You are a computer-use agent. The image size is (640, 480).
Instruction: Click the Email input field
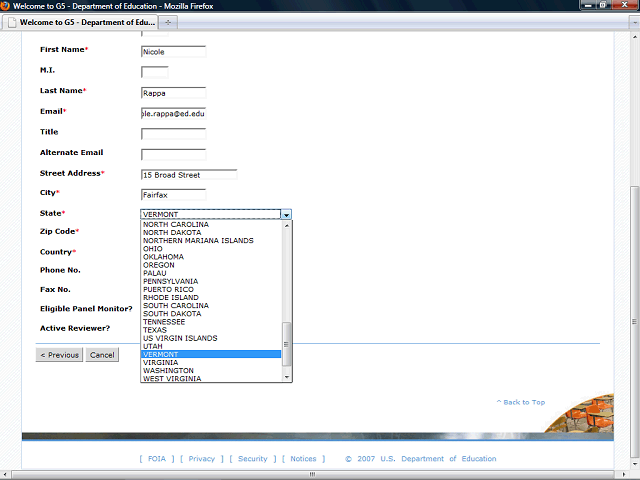tap(173, 113)
